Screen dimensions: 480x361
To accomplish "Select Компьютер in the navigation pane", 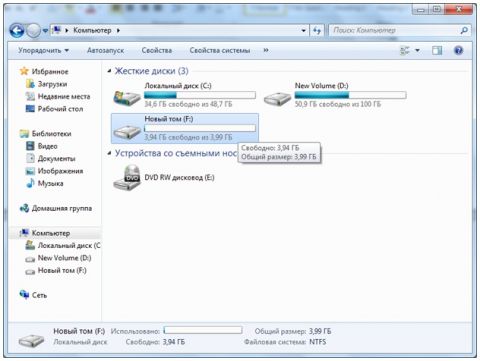I will point(51,233).
